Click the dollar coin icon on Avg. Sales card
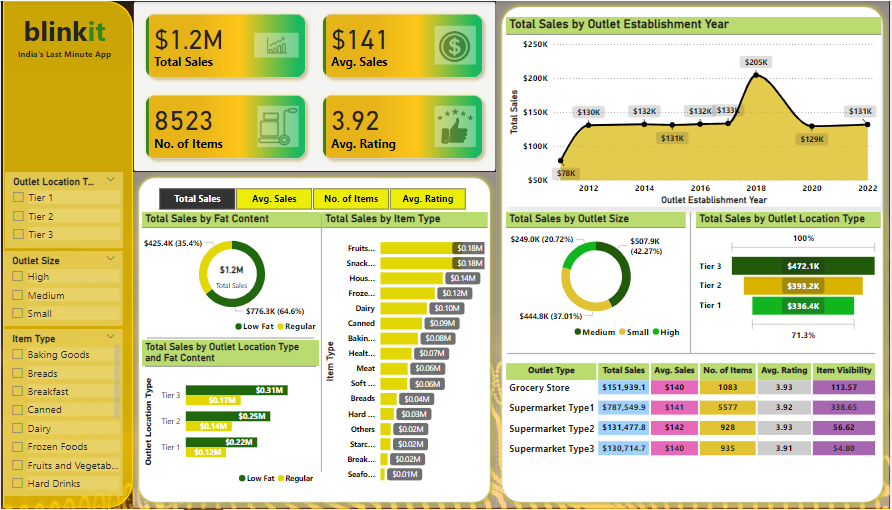The height and width of the screenshot is (510, 892). (455, 45)
